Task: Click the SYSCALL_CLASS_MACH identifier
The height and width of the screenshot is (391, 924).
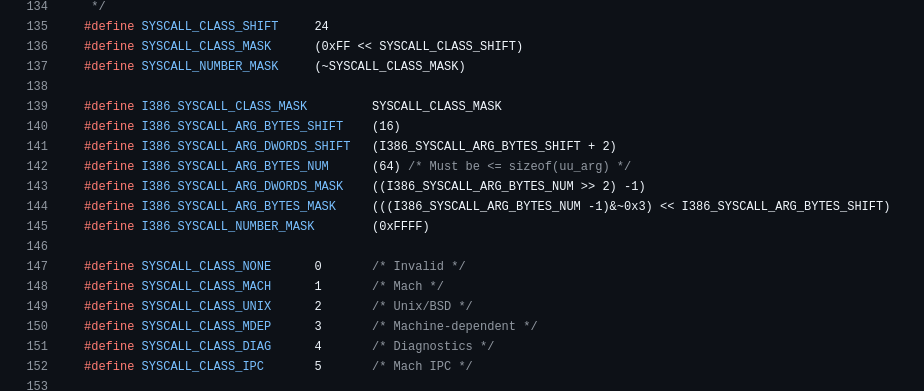Action: [x=206, y=287]
